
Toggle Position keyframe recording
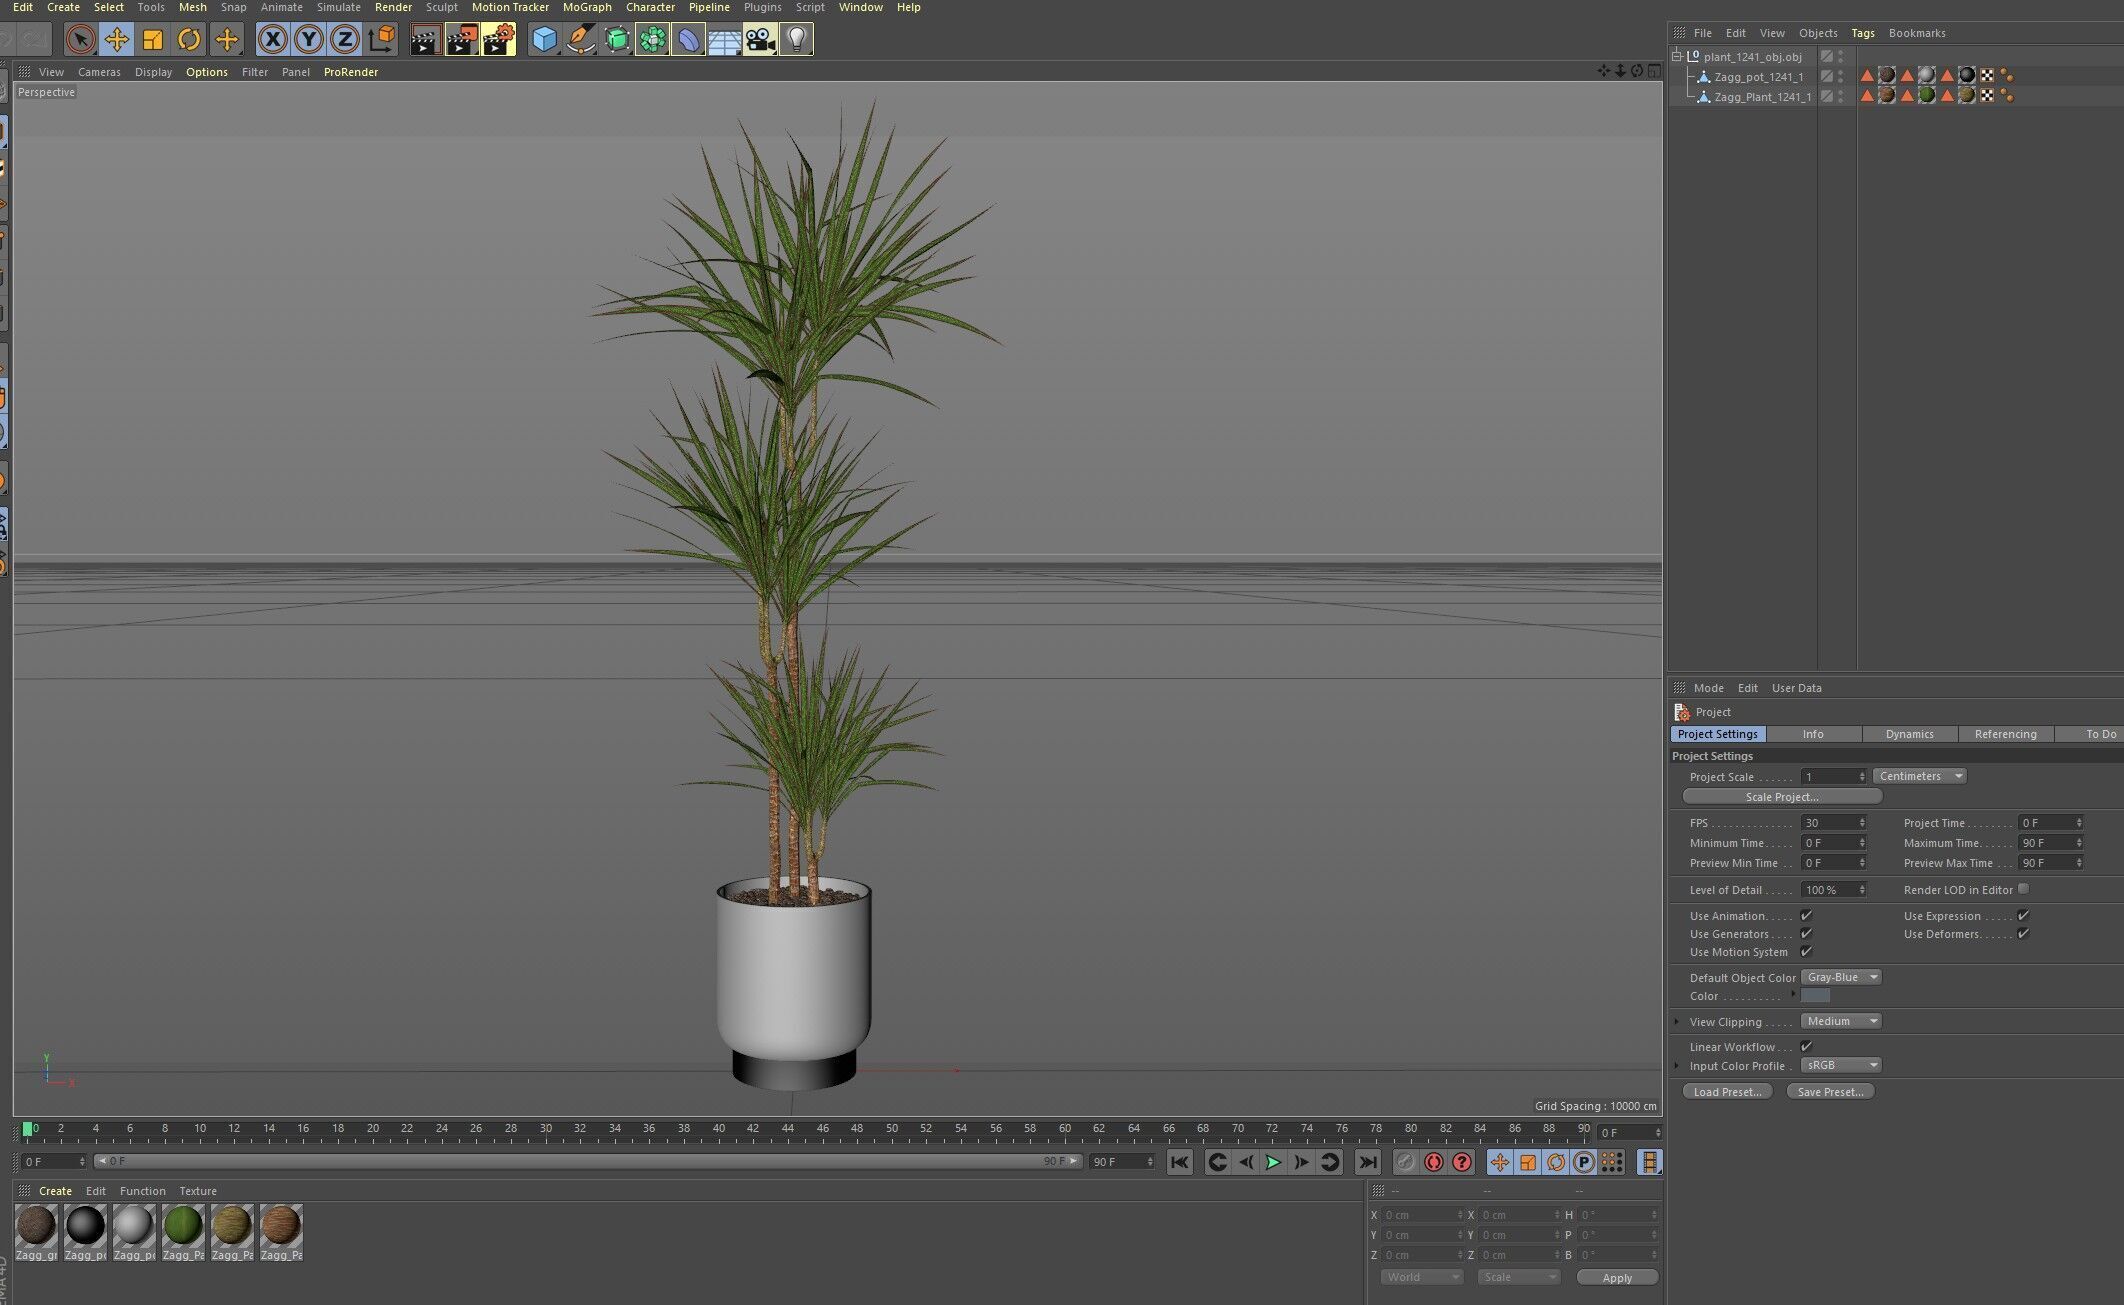[x=1499, y=1162]
